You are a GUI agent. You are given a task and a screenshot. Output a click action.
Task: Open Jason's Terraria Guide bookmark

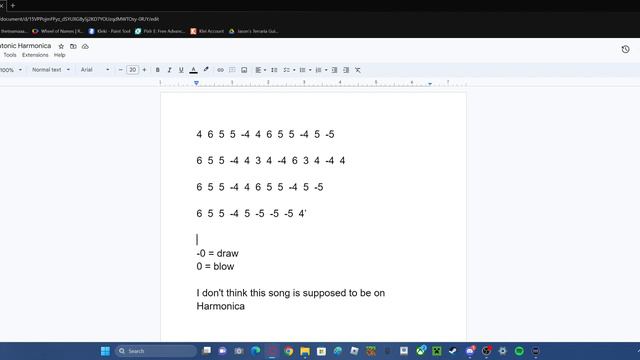253,31
